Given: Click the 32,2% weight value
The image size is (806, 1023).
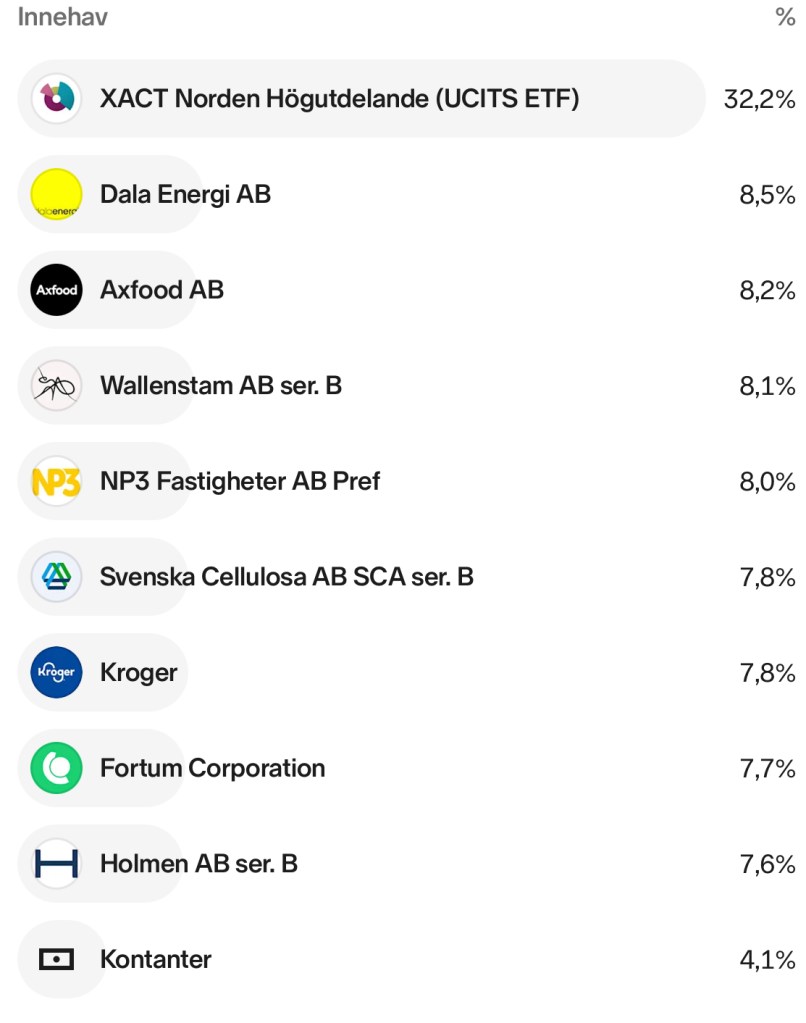Looking at the screenshot, I should (759, 99).
